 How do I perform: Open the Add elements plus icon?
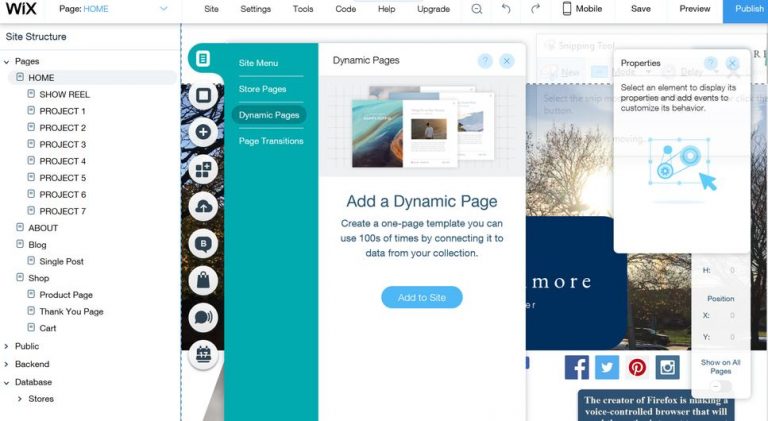(203, 132)
